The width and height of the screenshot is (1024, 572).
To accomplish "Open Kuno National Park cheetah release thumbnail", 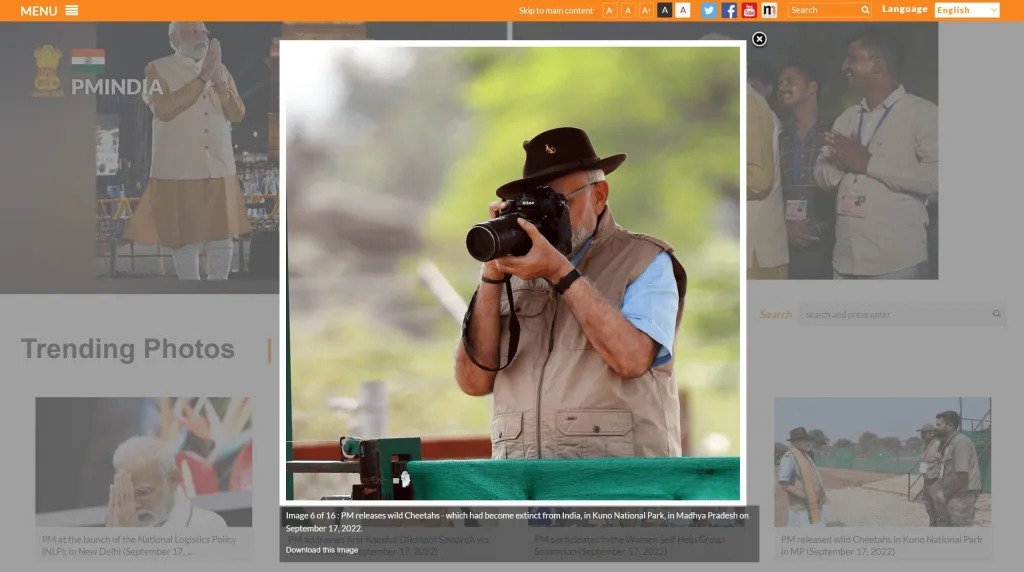I will 882,462.
